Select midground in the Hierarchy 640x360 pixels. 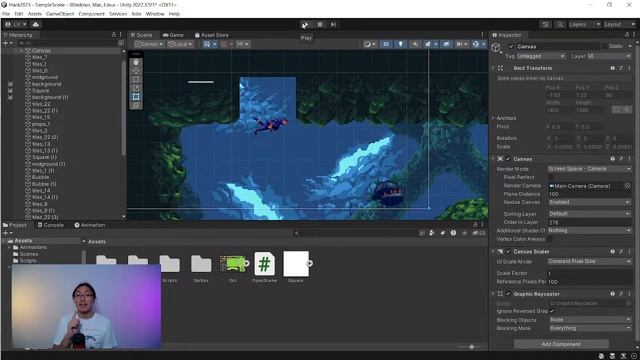pyautogui.click(x=44, y=77)
